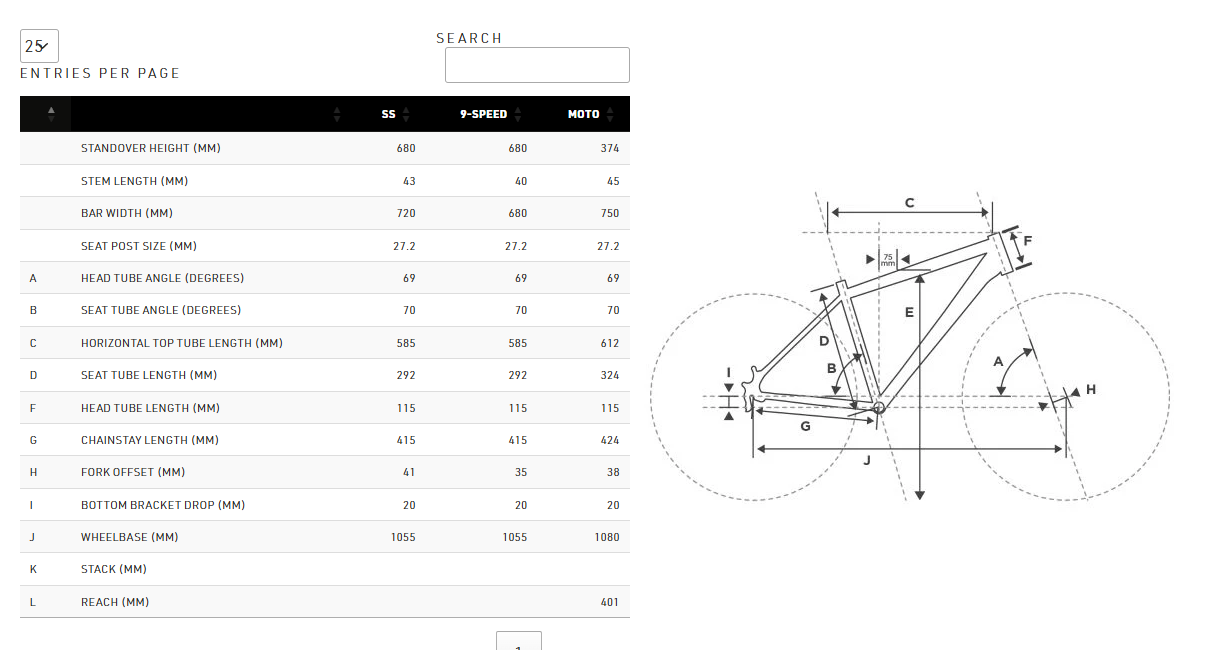Click the Wheelbase (MM) row
Screen dimensions: 1209x650
(x=325, y=537)
